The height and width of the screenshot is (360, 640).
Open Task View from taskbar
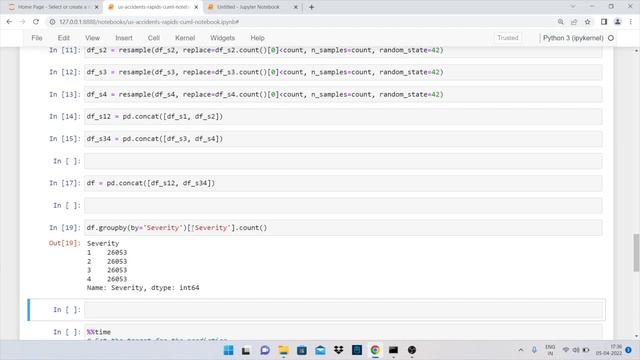246,350
